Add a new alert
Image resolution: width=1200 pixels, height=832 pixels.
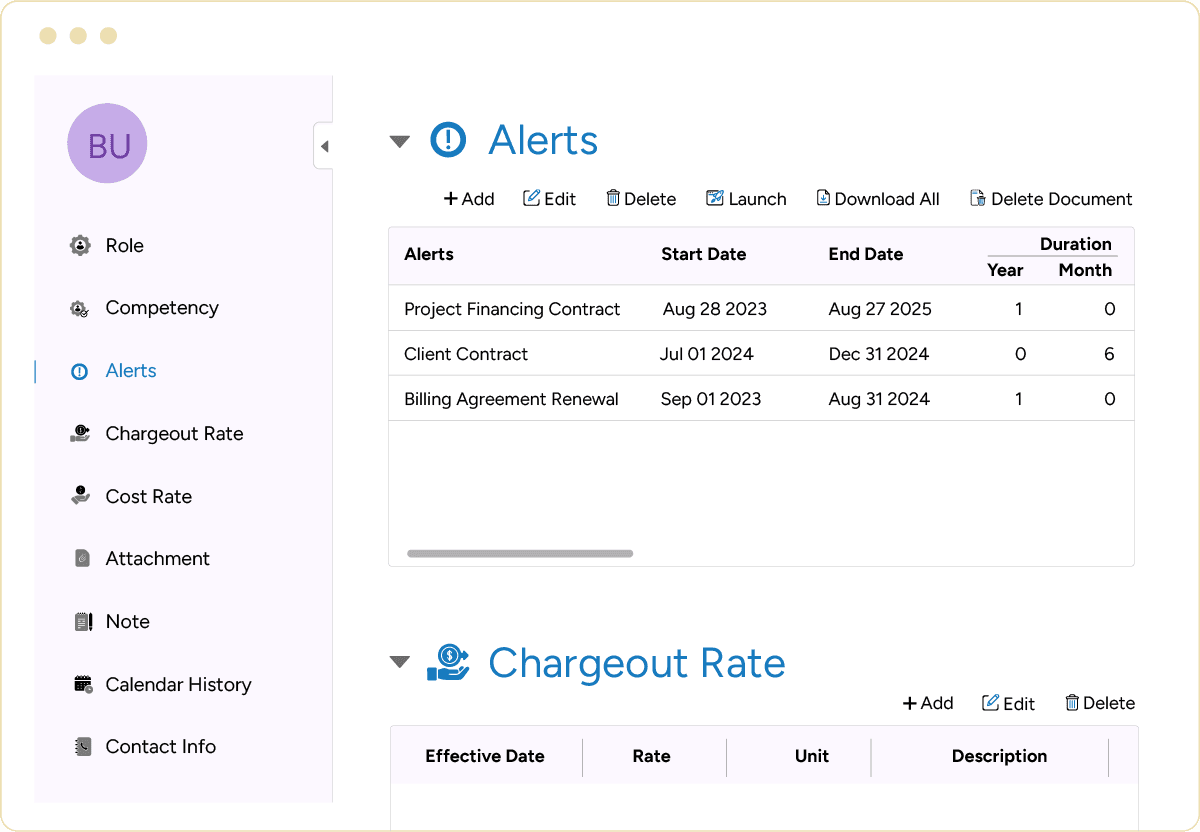469,199
